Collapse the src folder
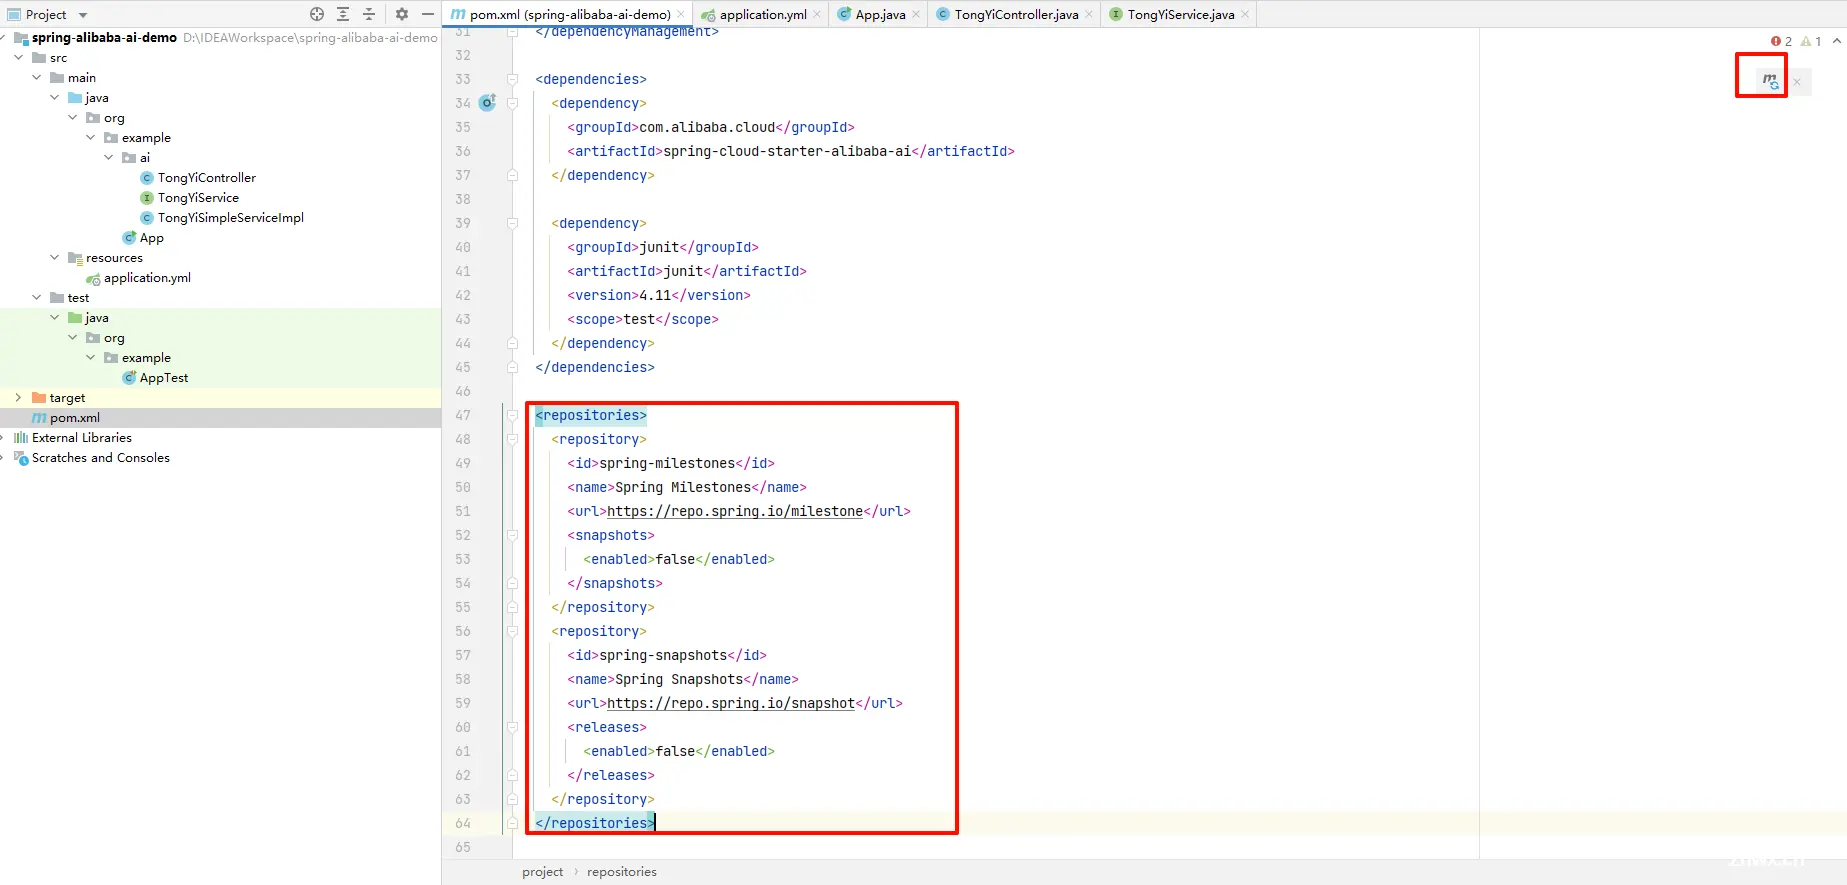This screenshot has width=1847, height=885. pyautogui.click(x=19, y=57)
